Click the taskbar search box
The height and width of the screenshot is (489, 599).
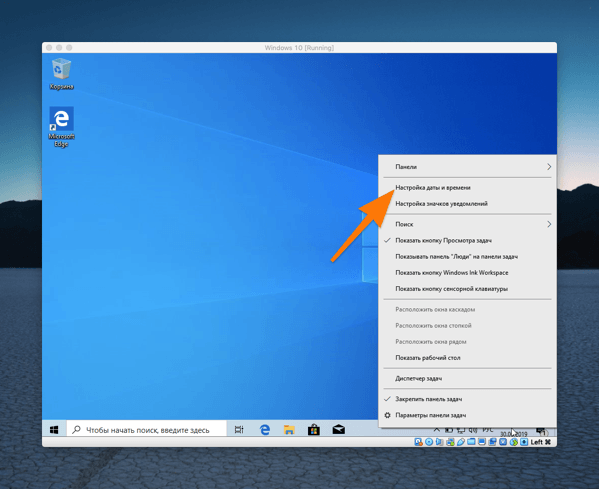[147, 430]
